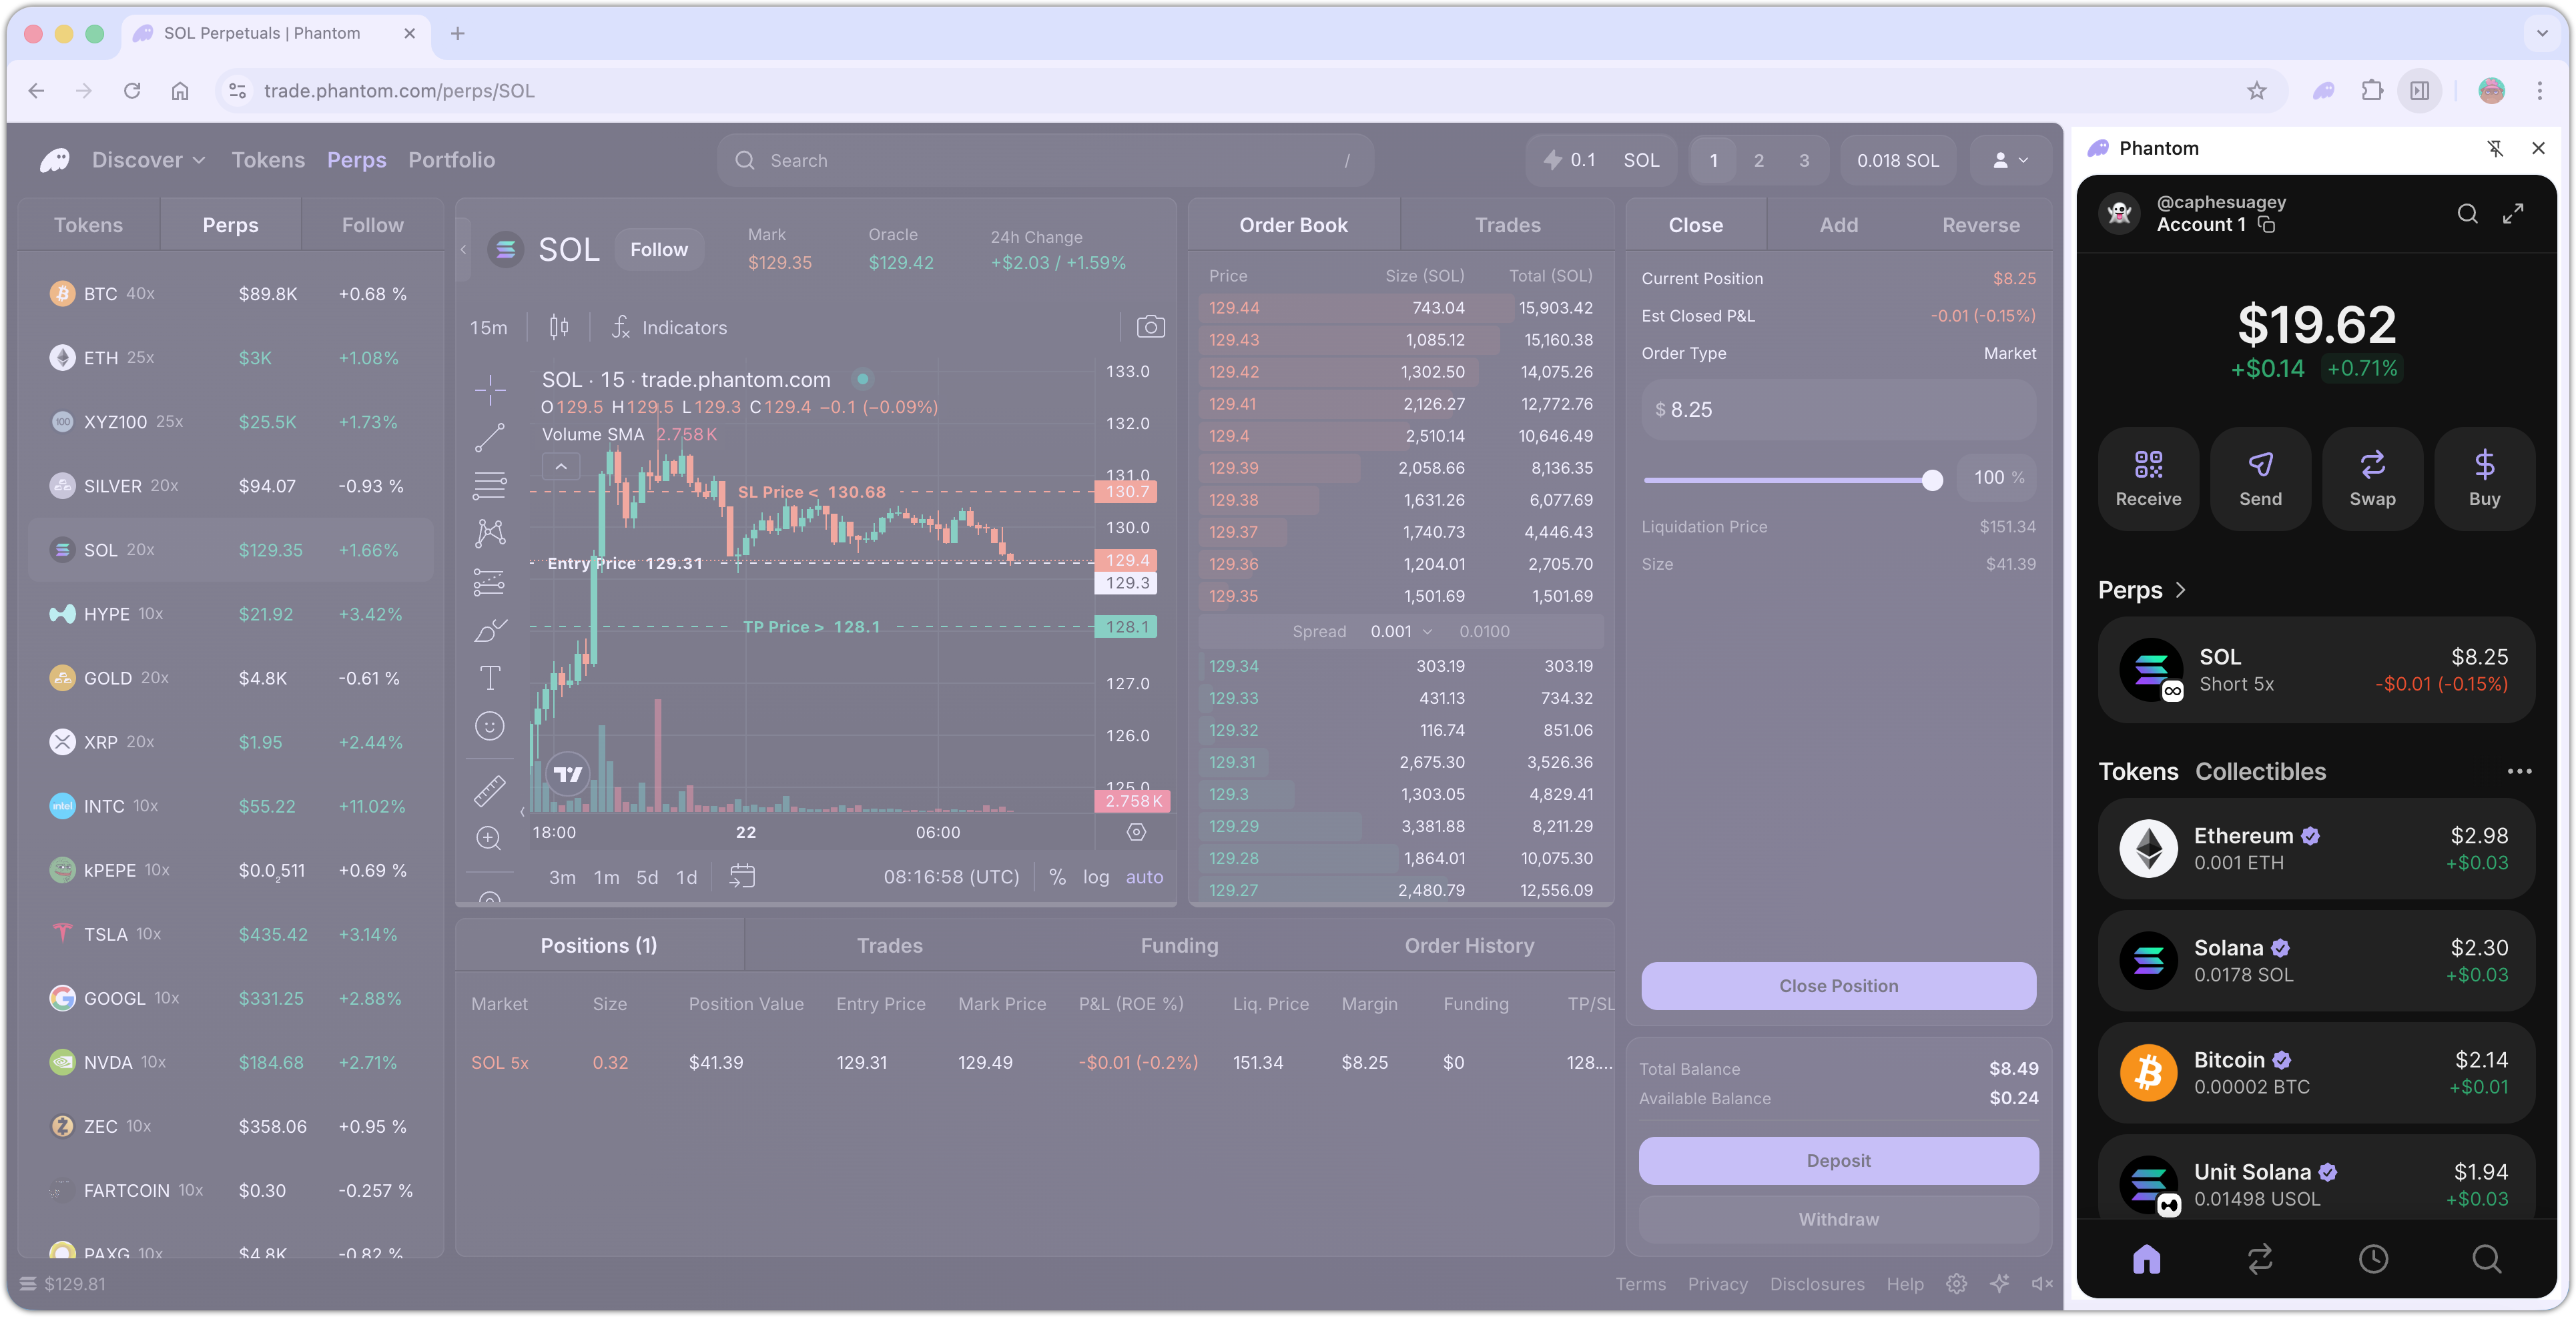Click the Close Position button
The height and width of the screenshot is (1317, 2576).
pyautogui.click(x=1837, y=986)
